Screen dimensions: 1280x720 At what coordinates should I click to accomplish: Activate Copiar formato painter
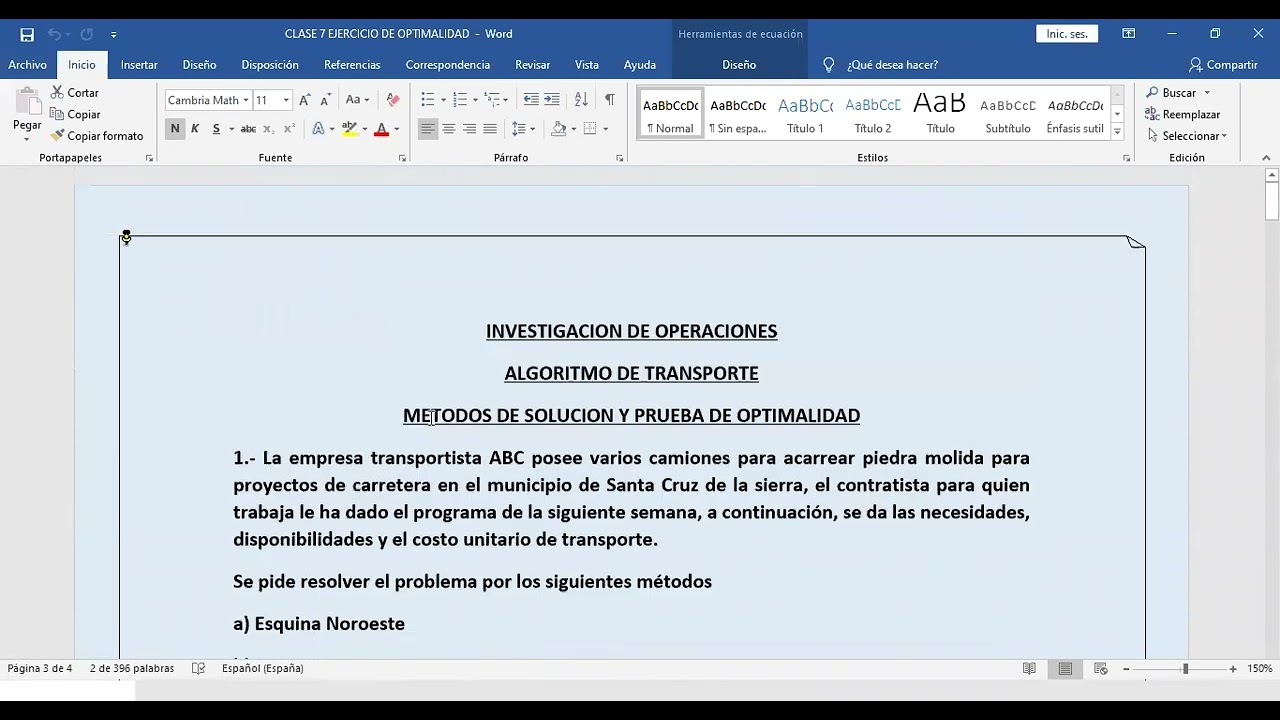click(97, 136)
